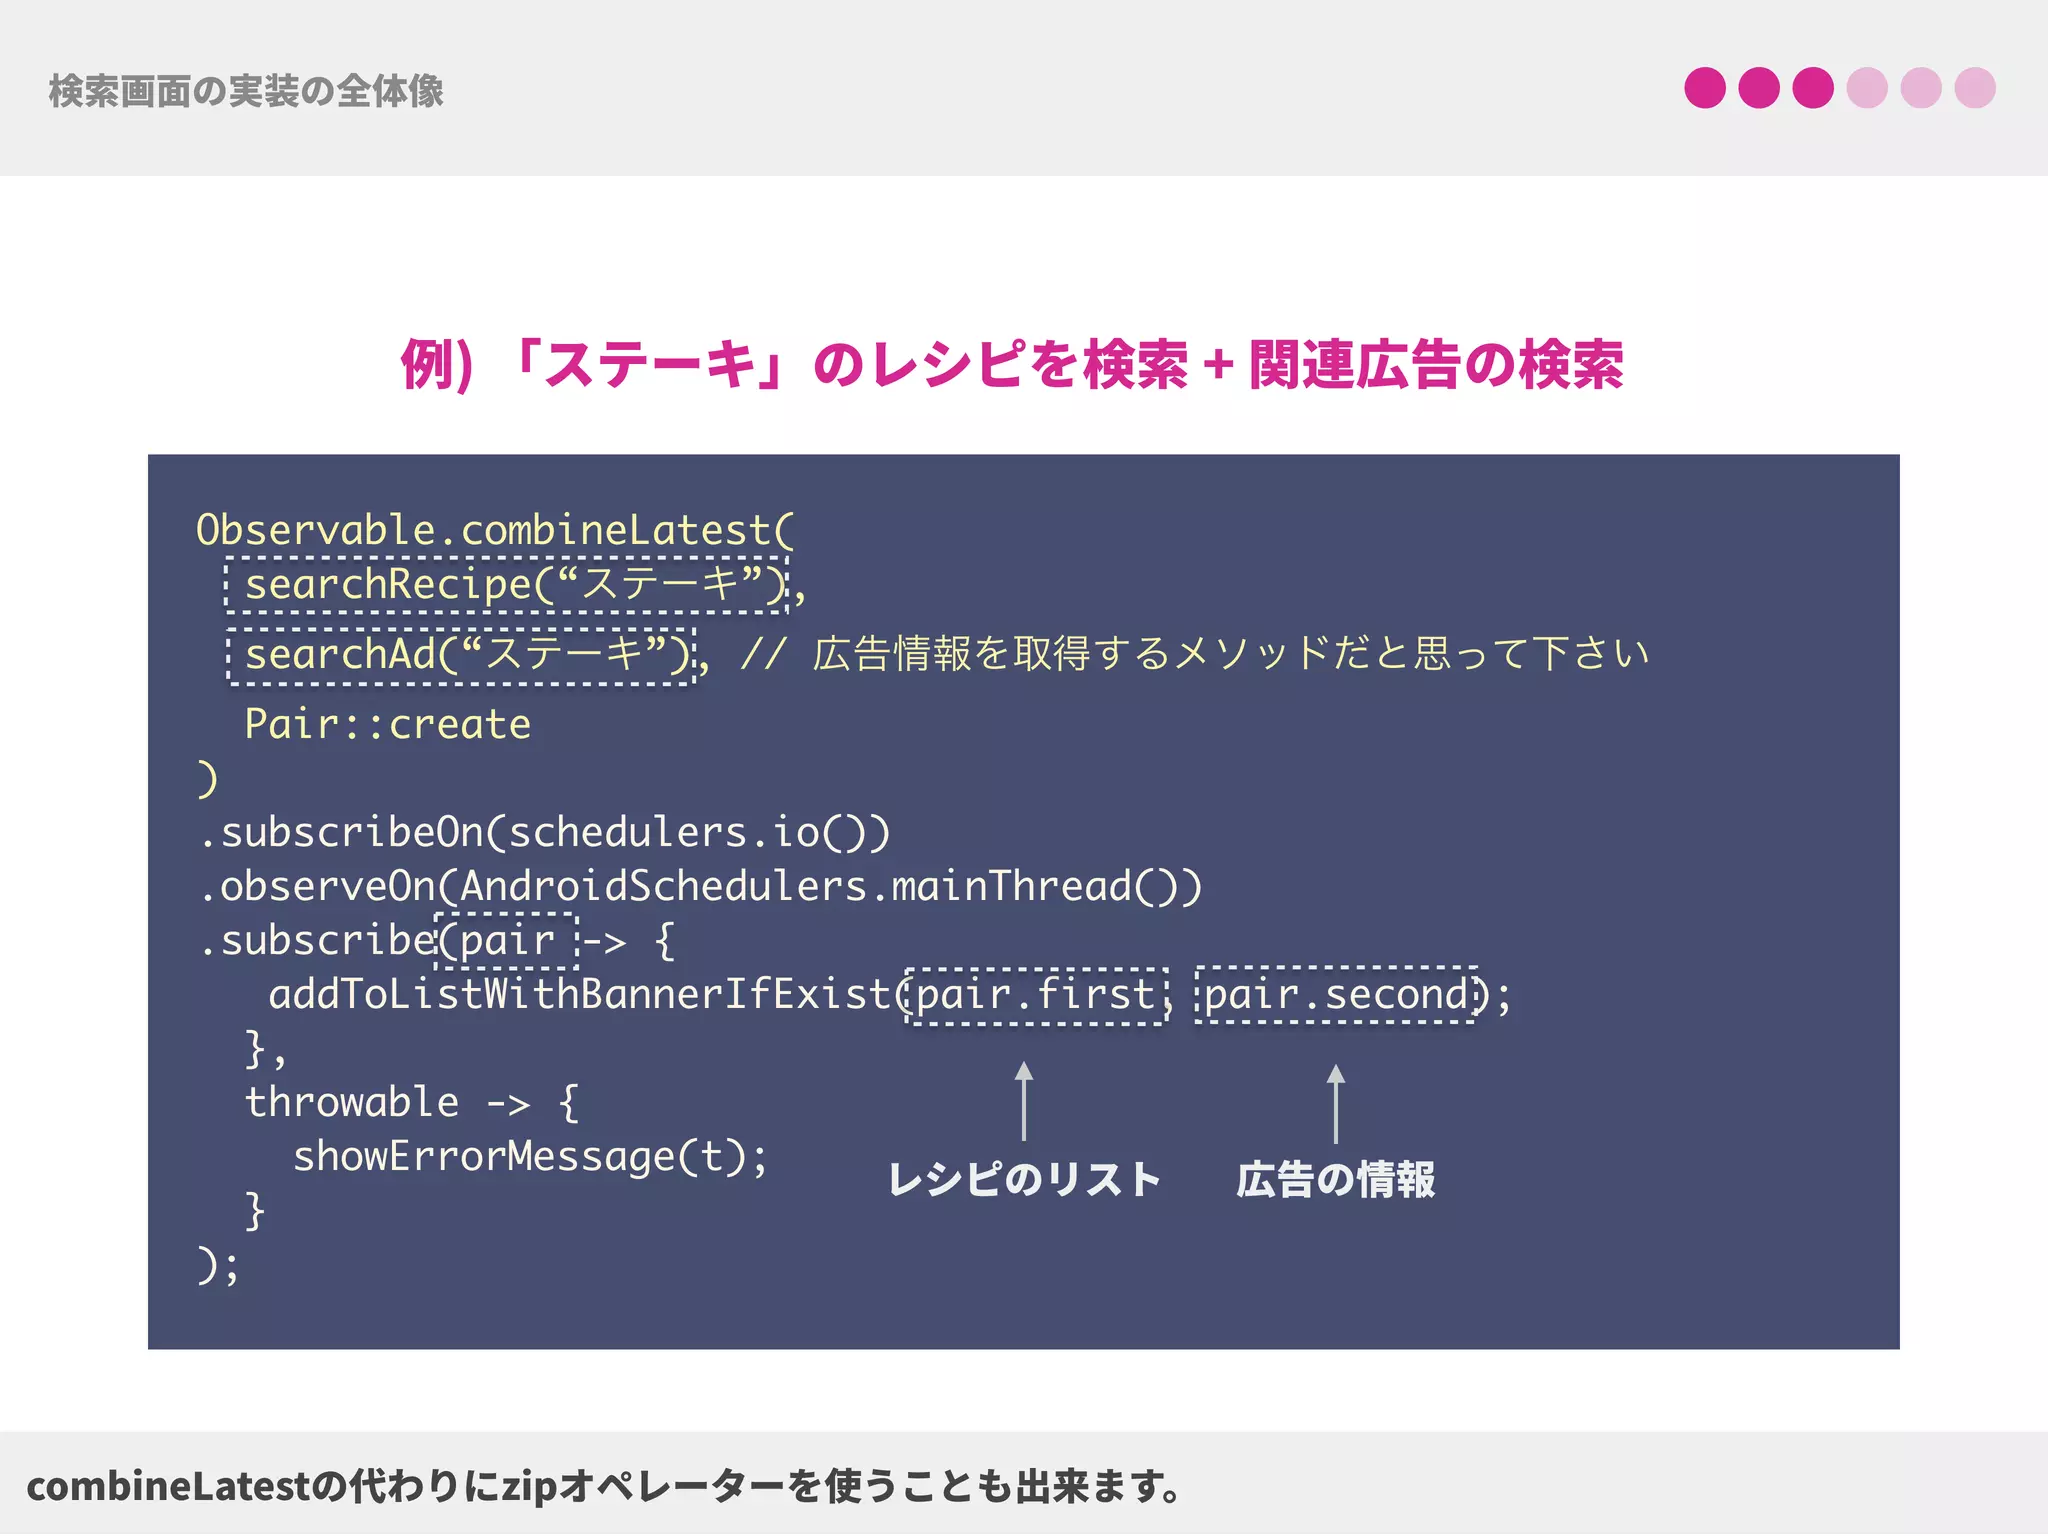
Task: Click 'showErrorMessage(t);' line
Action: tap(530, 1157)
